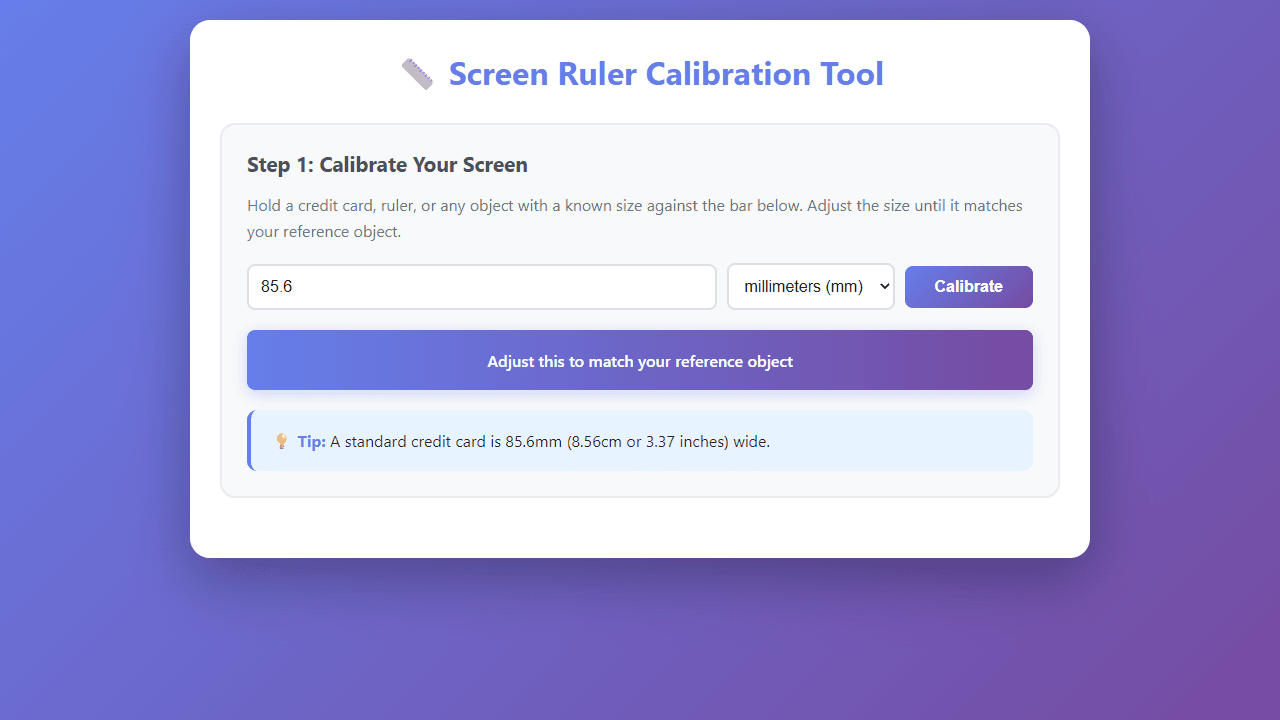Click the instructions paragraph about reference object
This screenshot has height=720, width=1280.
[635, 219]
